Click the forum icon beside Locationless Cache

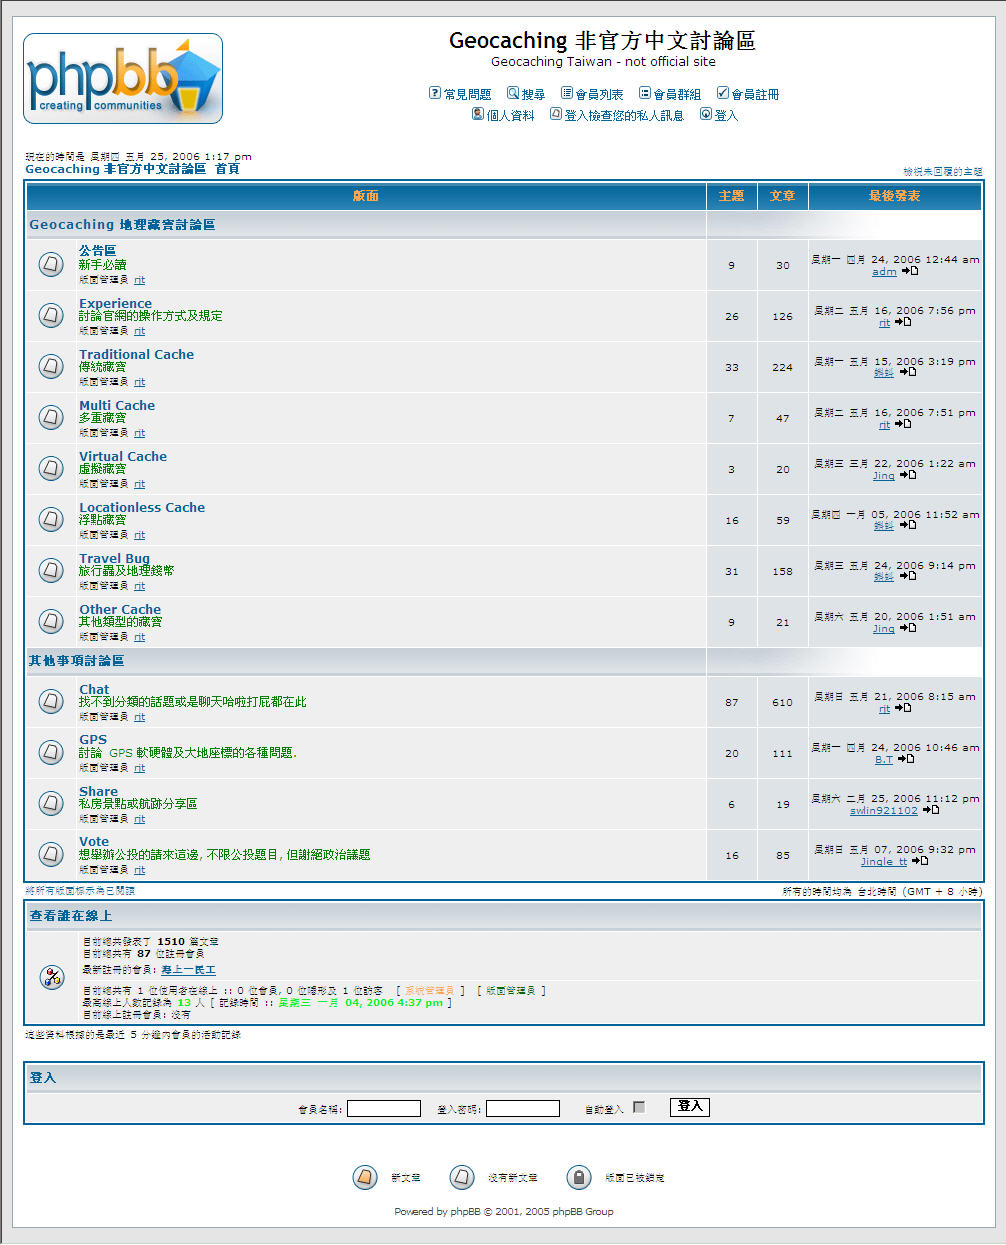coord(51,519)
